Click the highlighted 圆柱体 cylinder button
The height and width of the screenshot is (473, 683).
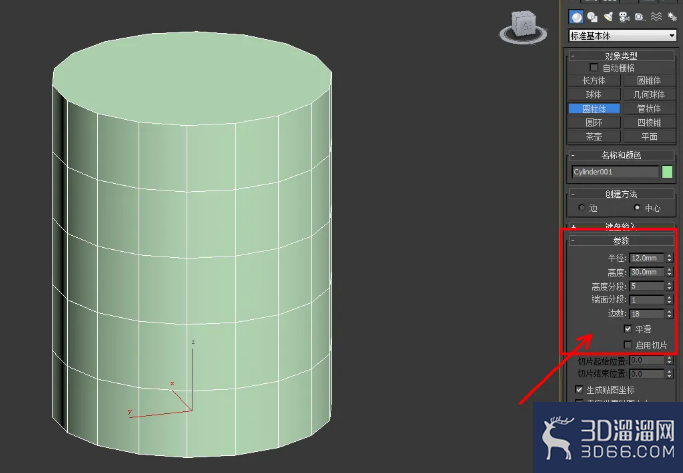click(x=594, y=108)
